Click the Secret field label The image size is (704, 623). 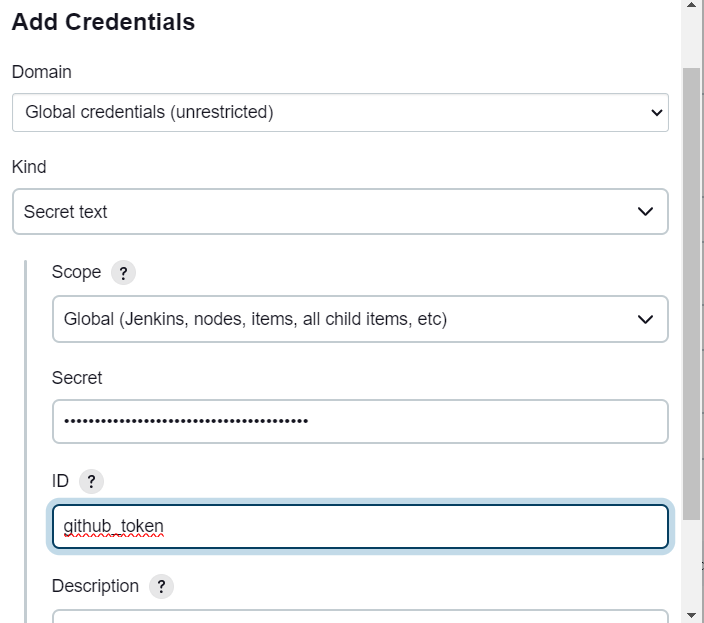coord(77,378)
